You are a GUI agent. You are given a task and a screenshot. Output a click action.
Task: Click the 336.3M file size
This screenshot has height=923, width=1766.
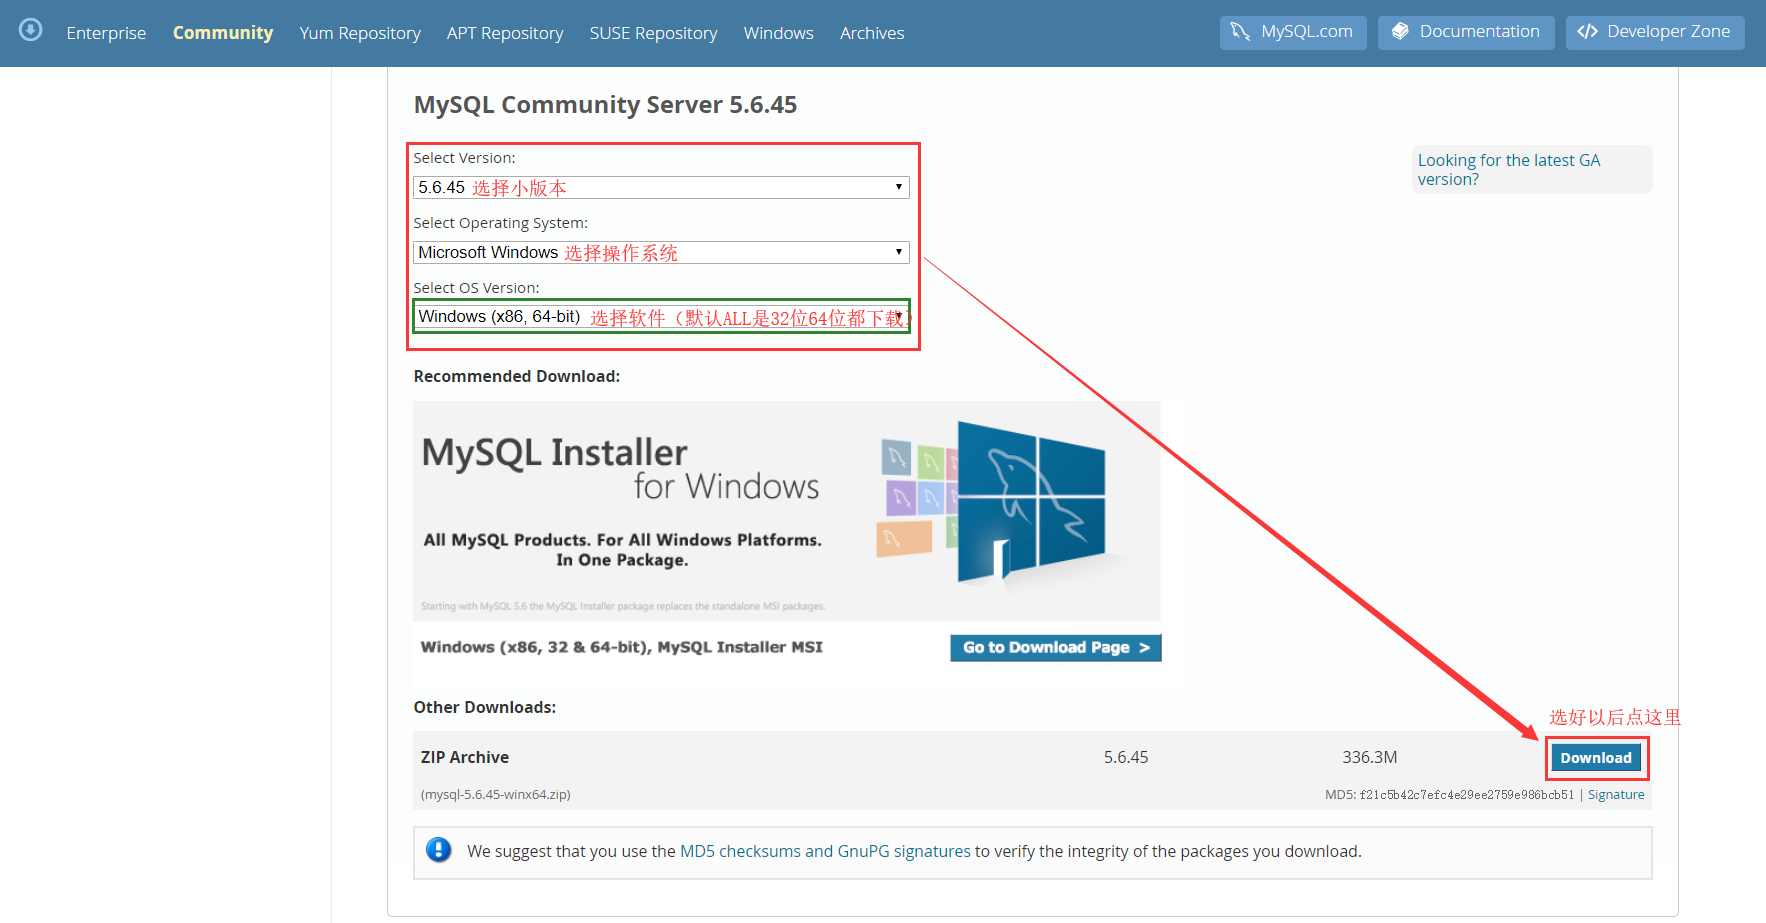coord(1370,757)
